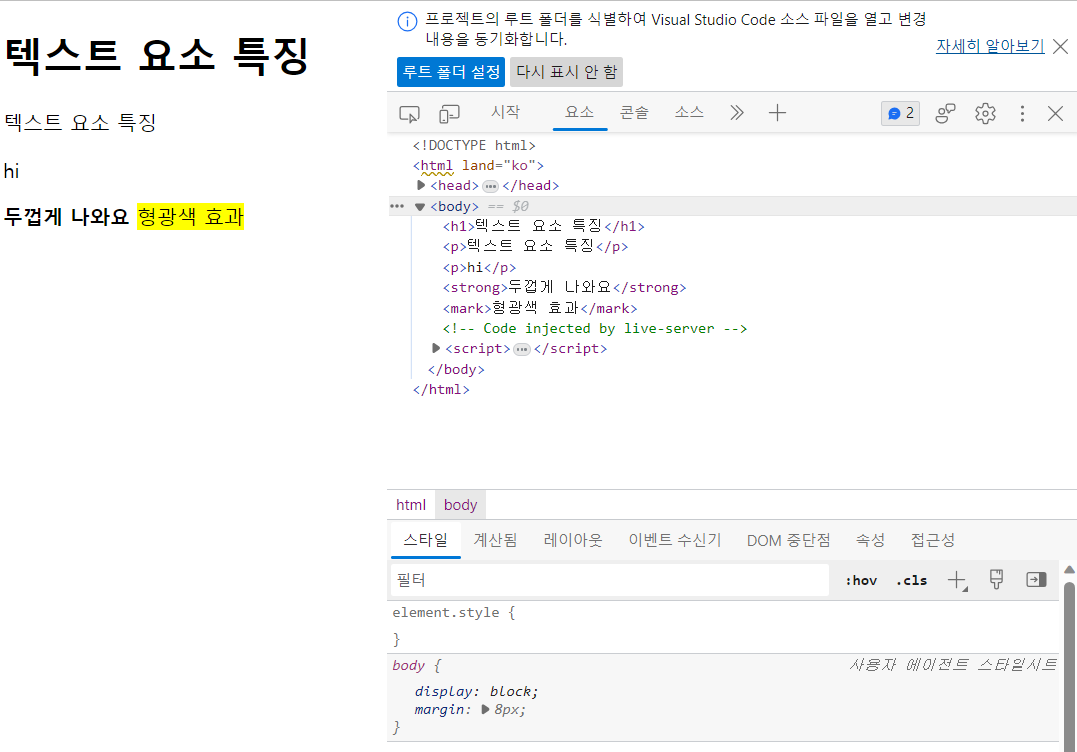Select the DOCTYPE html line
Screen dimensions: 1077x752
point(474,146)
